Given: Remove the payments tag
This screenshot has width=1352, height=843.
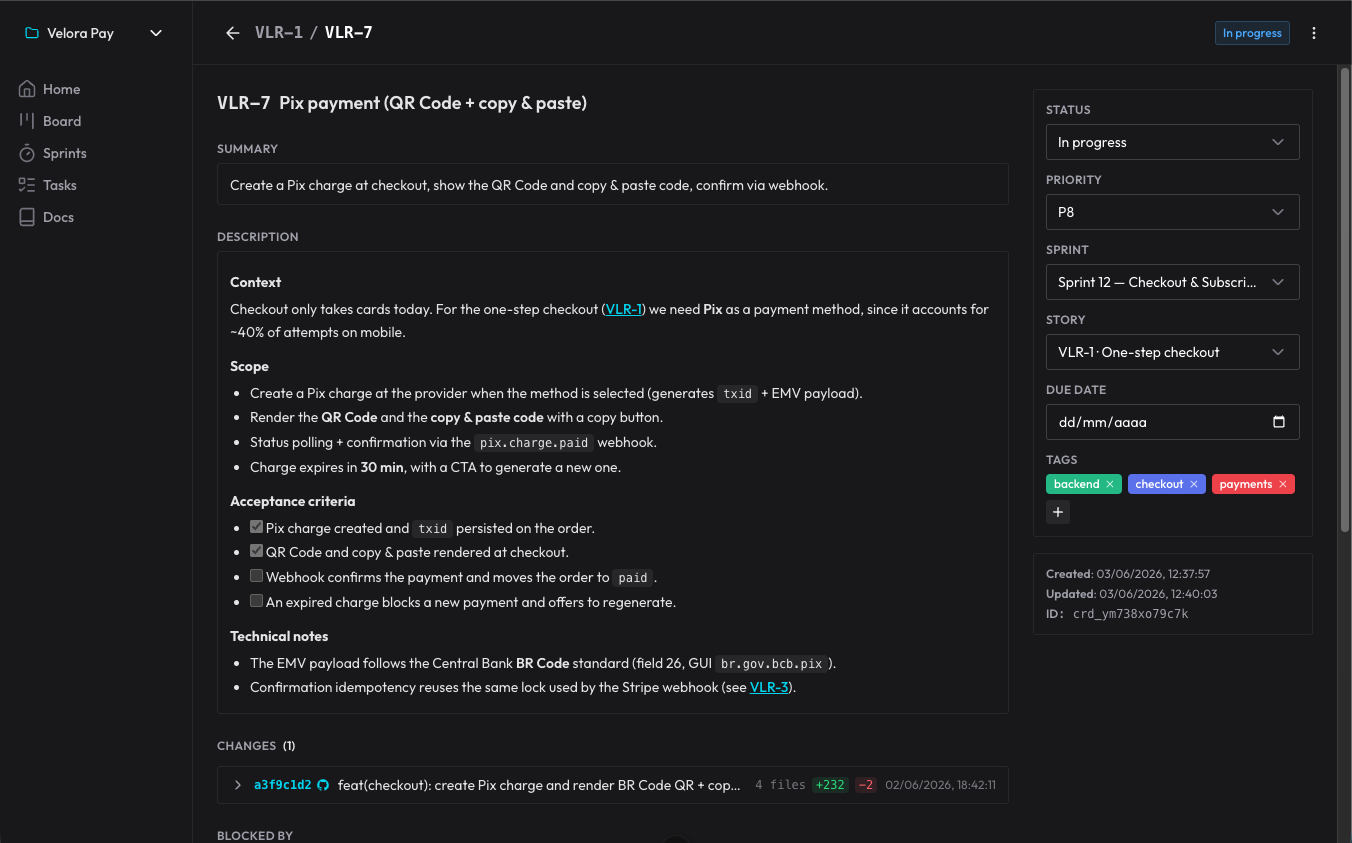Looking at the screenshot, I should [x=1282, y=484].
